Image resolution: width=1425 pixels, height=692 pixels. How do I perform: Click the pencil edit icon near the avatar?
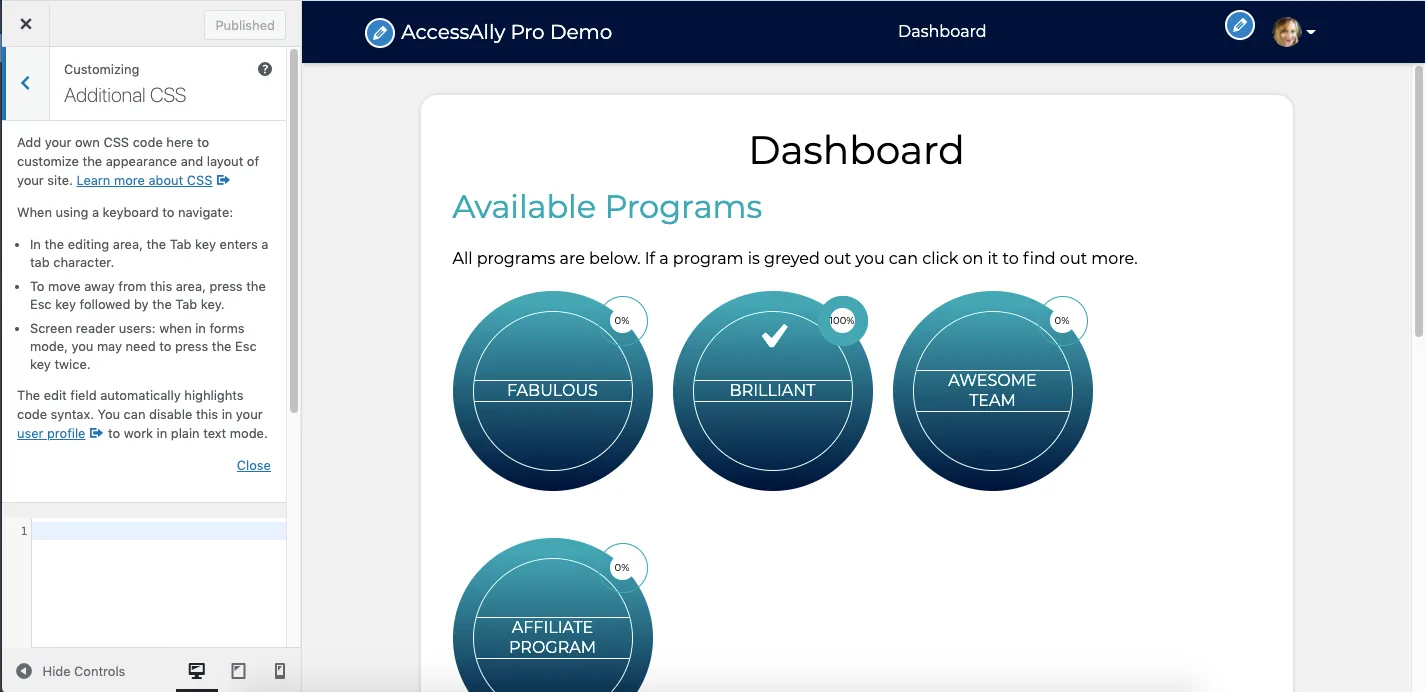(x=1239, y=26)
